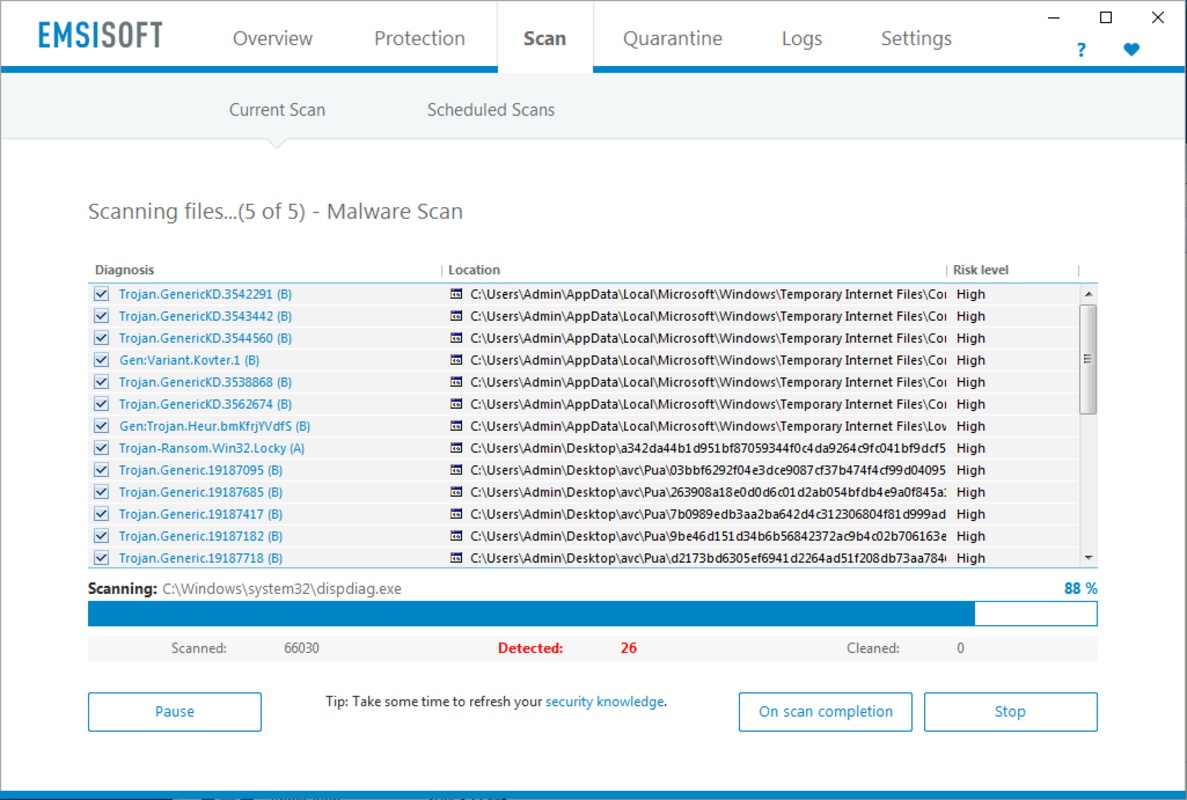Viewport: 1187px width, 800px height.
Task: Uncheck the Trojan.GenericKD.3543442 checkbox
Action: [x=101, y=316]
